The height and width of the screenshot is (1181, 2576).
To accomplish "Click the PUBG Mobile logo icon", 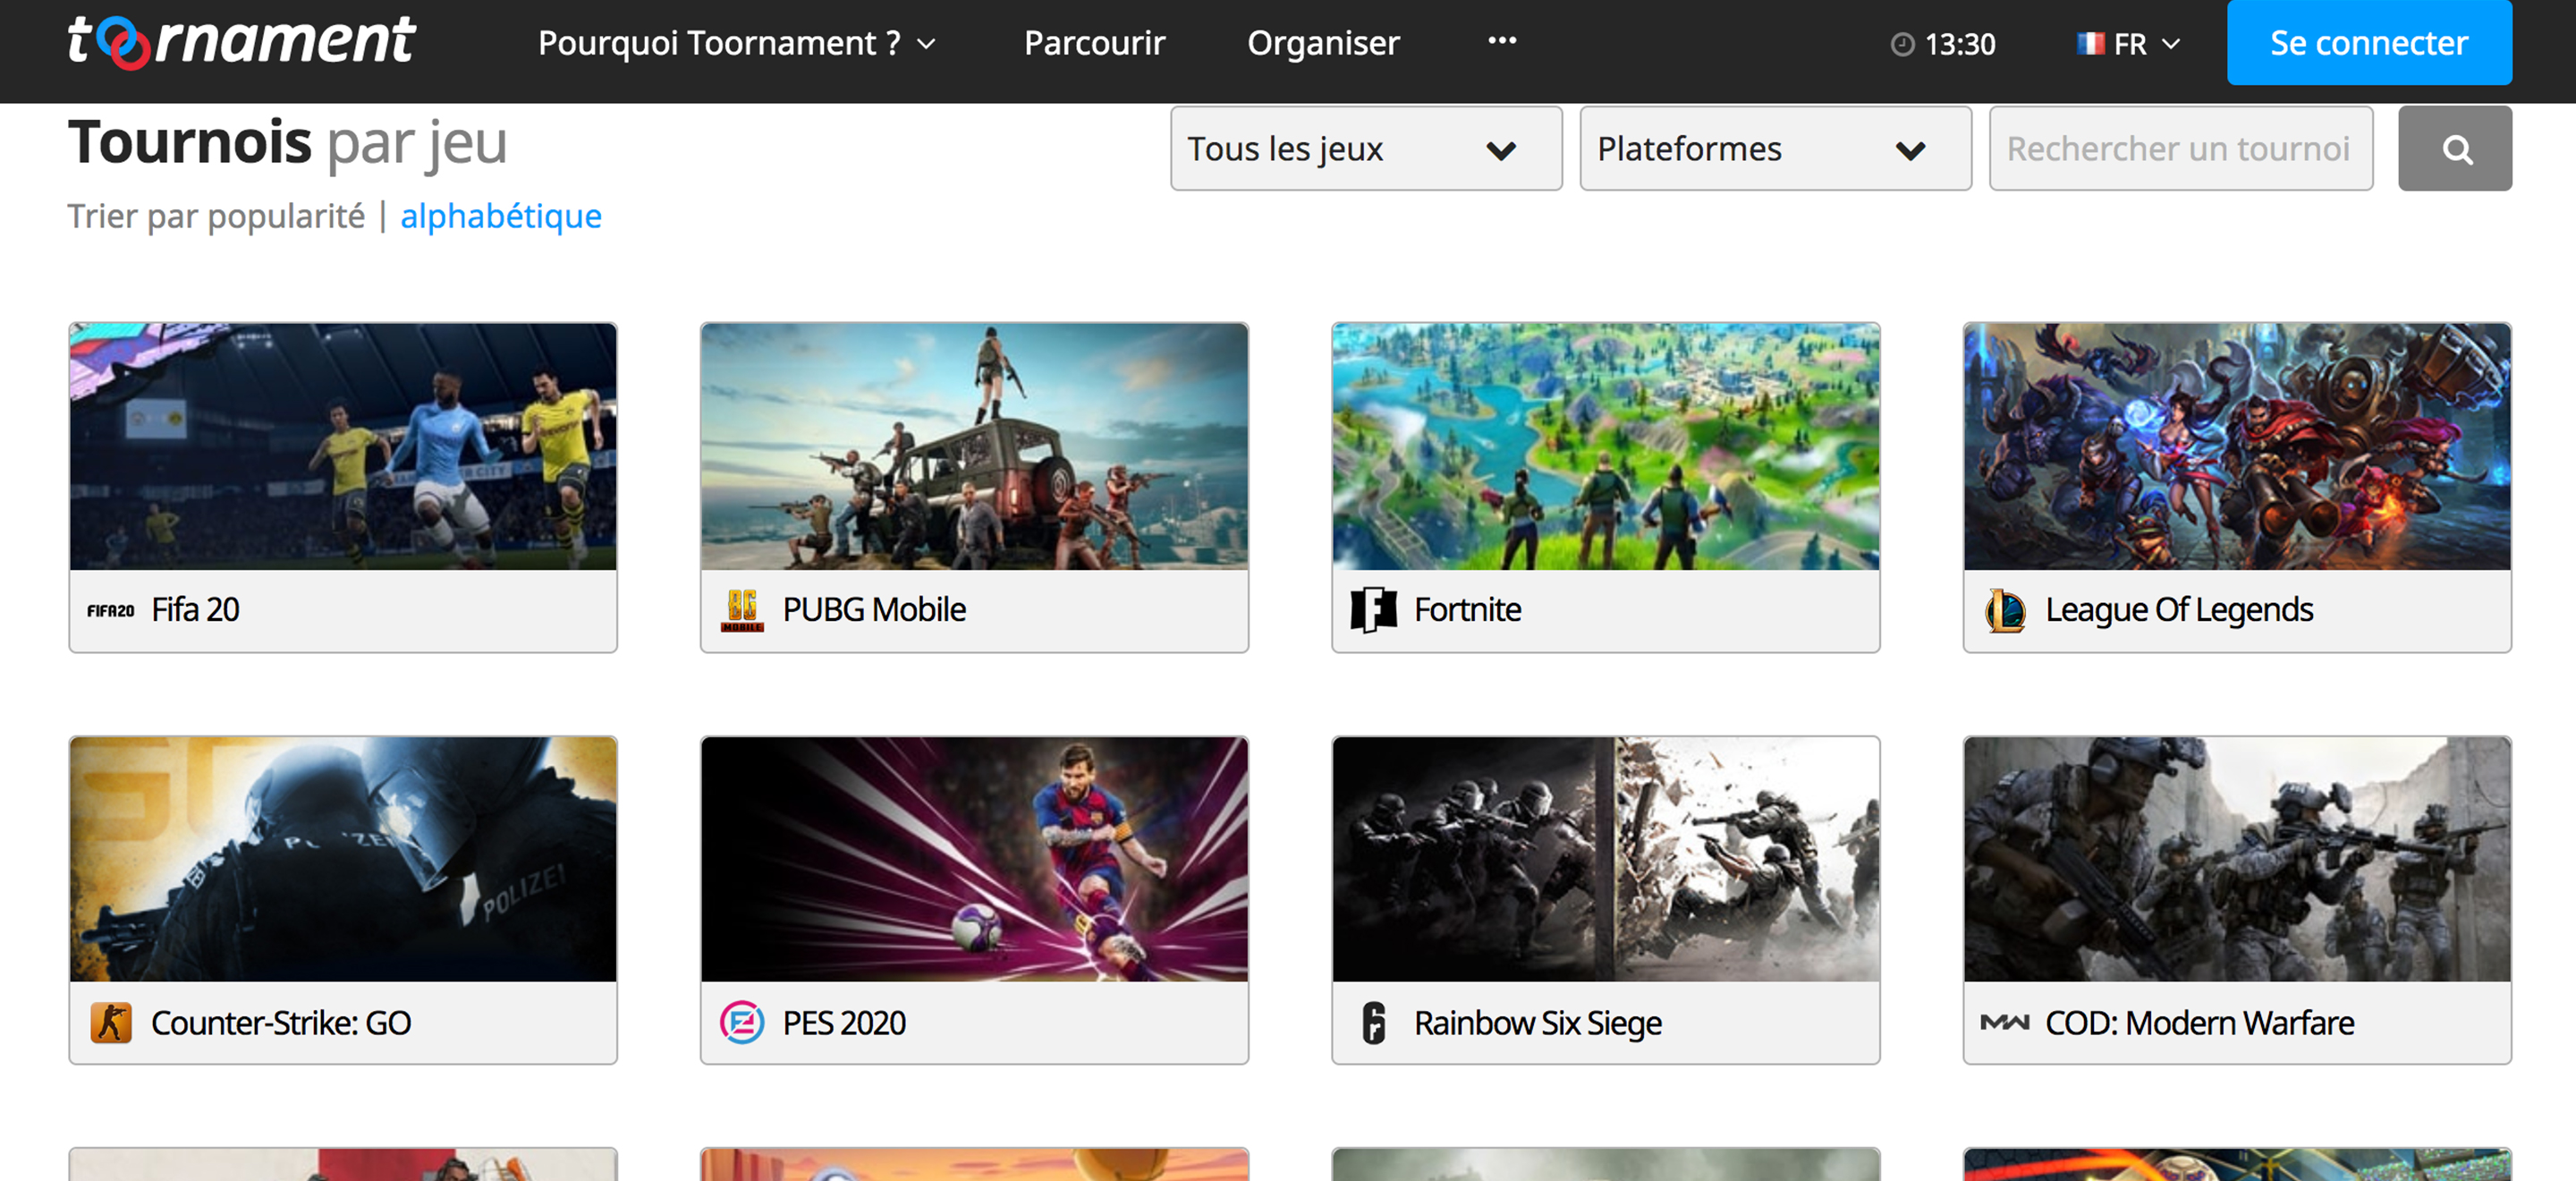I will (742, 610).
